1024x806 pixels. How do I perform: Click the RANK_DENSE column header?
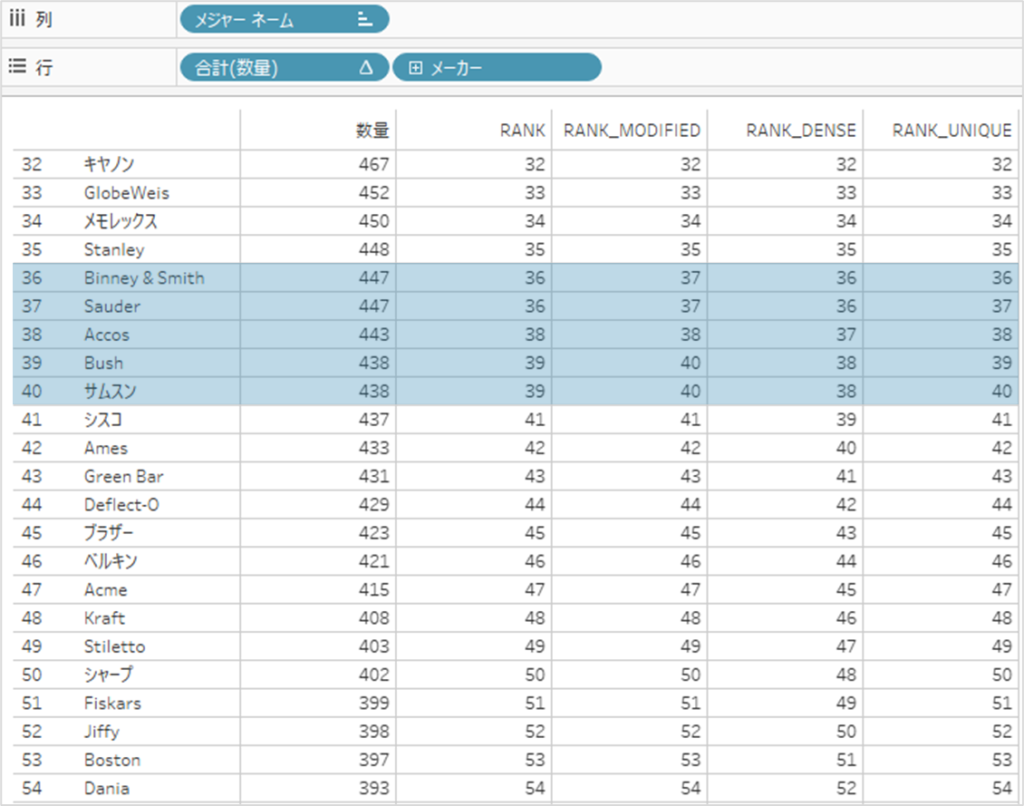(801, 131)
